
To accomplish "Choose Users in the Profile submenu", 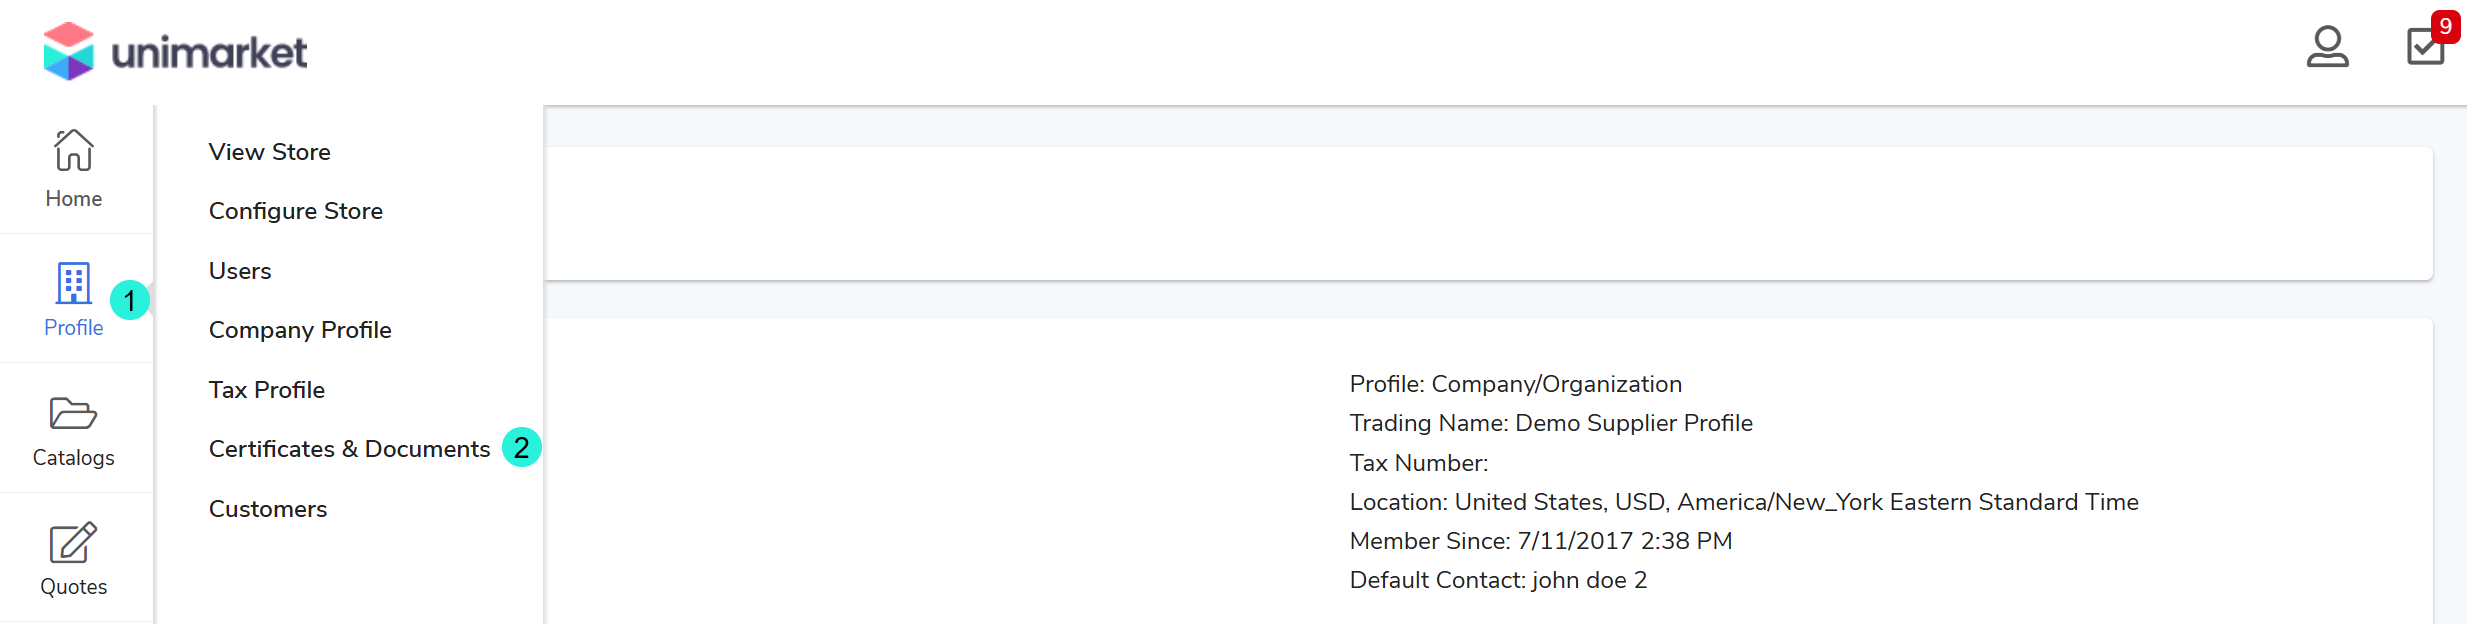I will point(240,271).
